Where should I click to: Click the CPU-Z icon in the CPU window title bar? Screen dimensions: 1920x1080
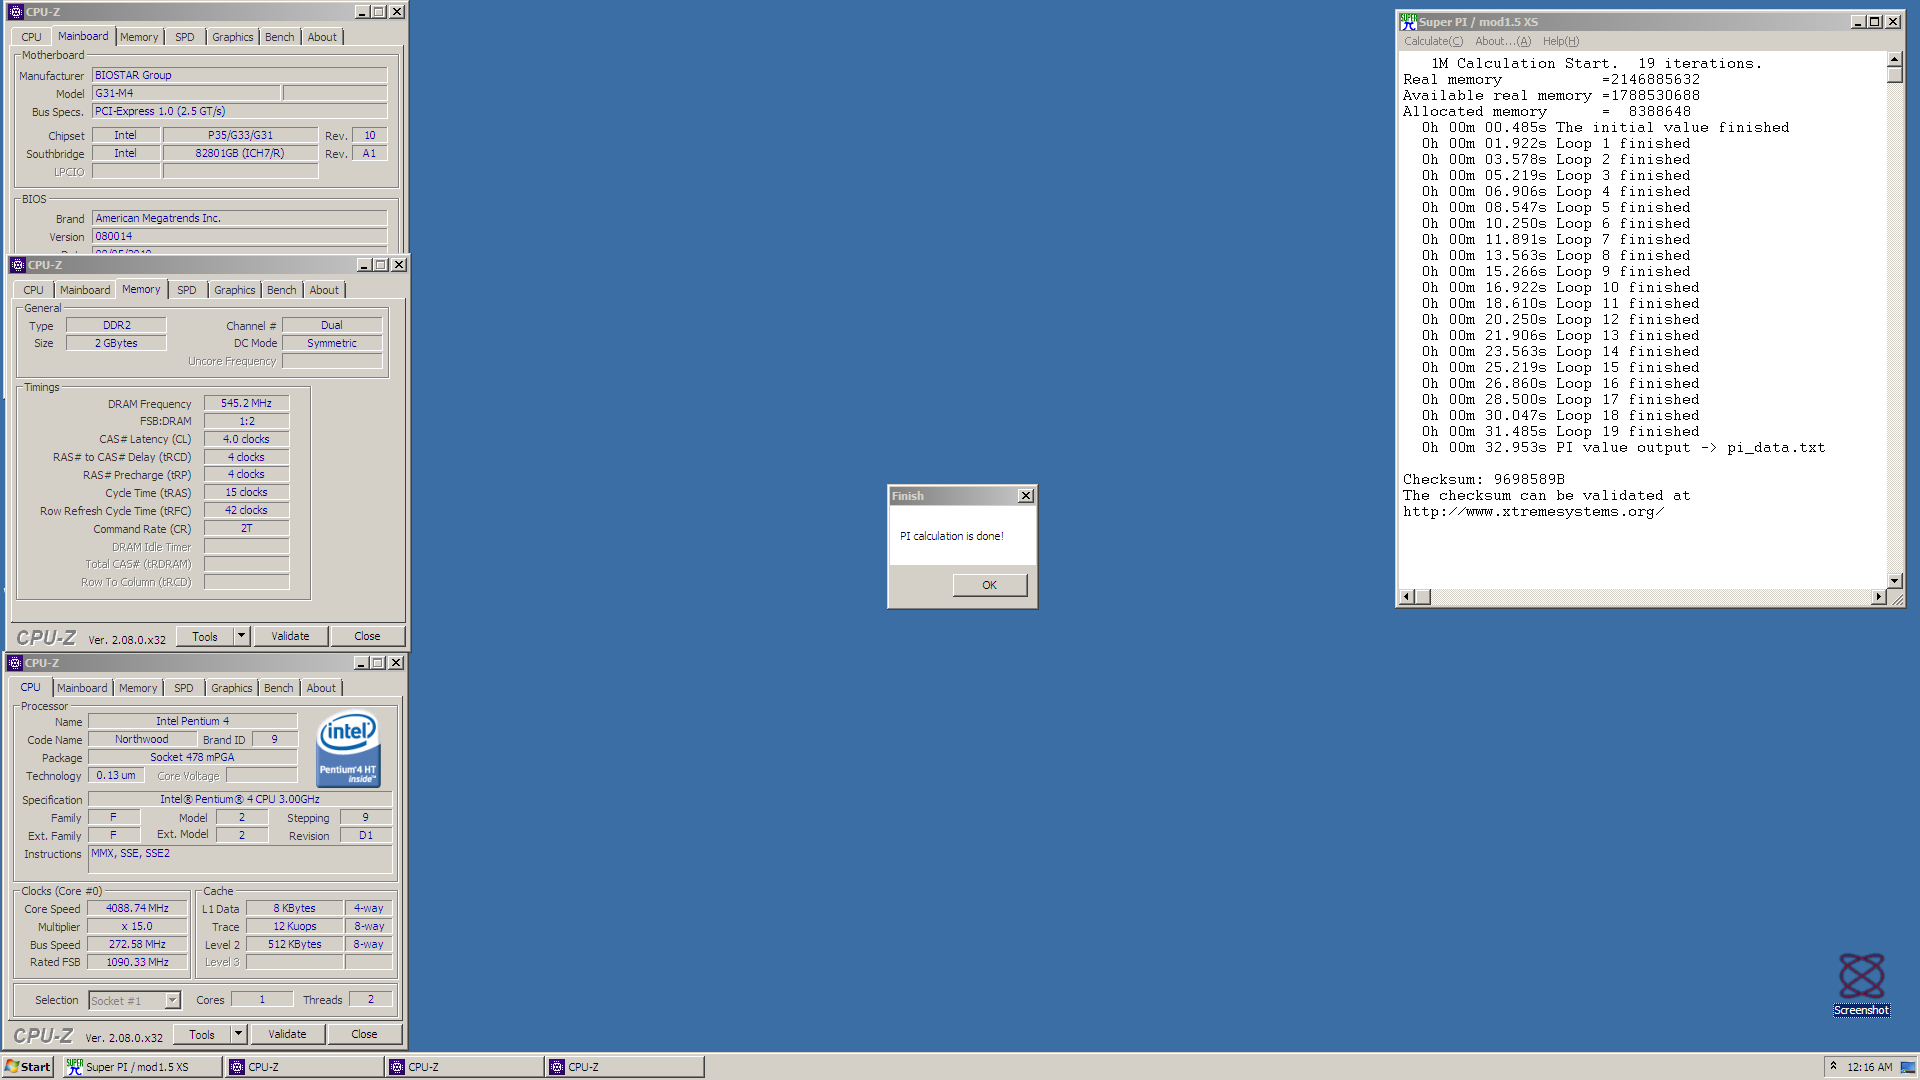[15, 663]
